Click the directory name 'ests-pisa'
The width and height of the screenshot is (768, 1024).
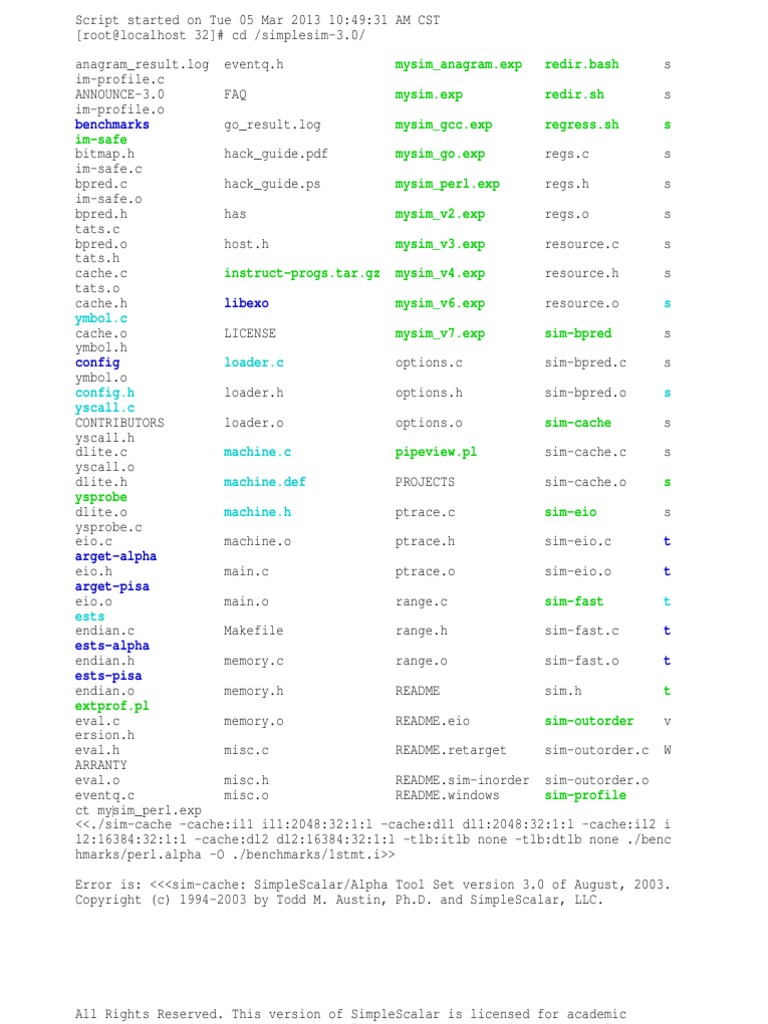tap(108, 676)
